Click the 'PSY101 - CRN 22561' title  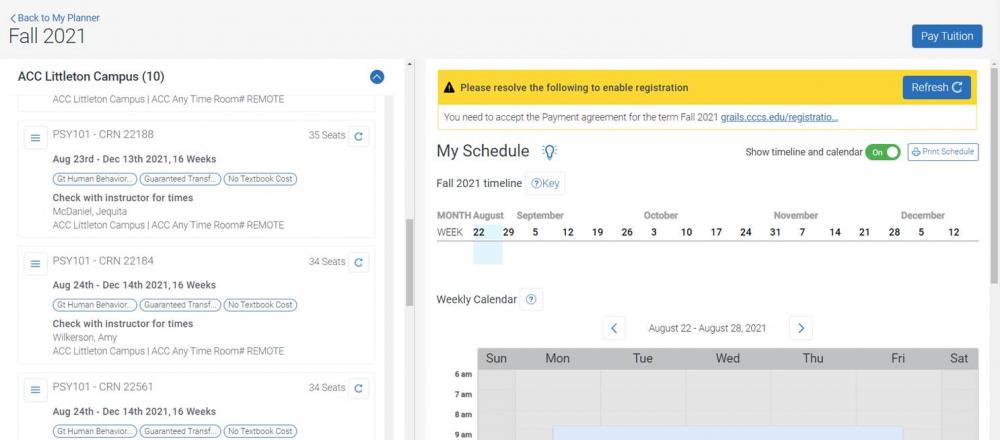click(103, 387)
